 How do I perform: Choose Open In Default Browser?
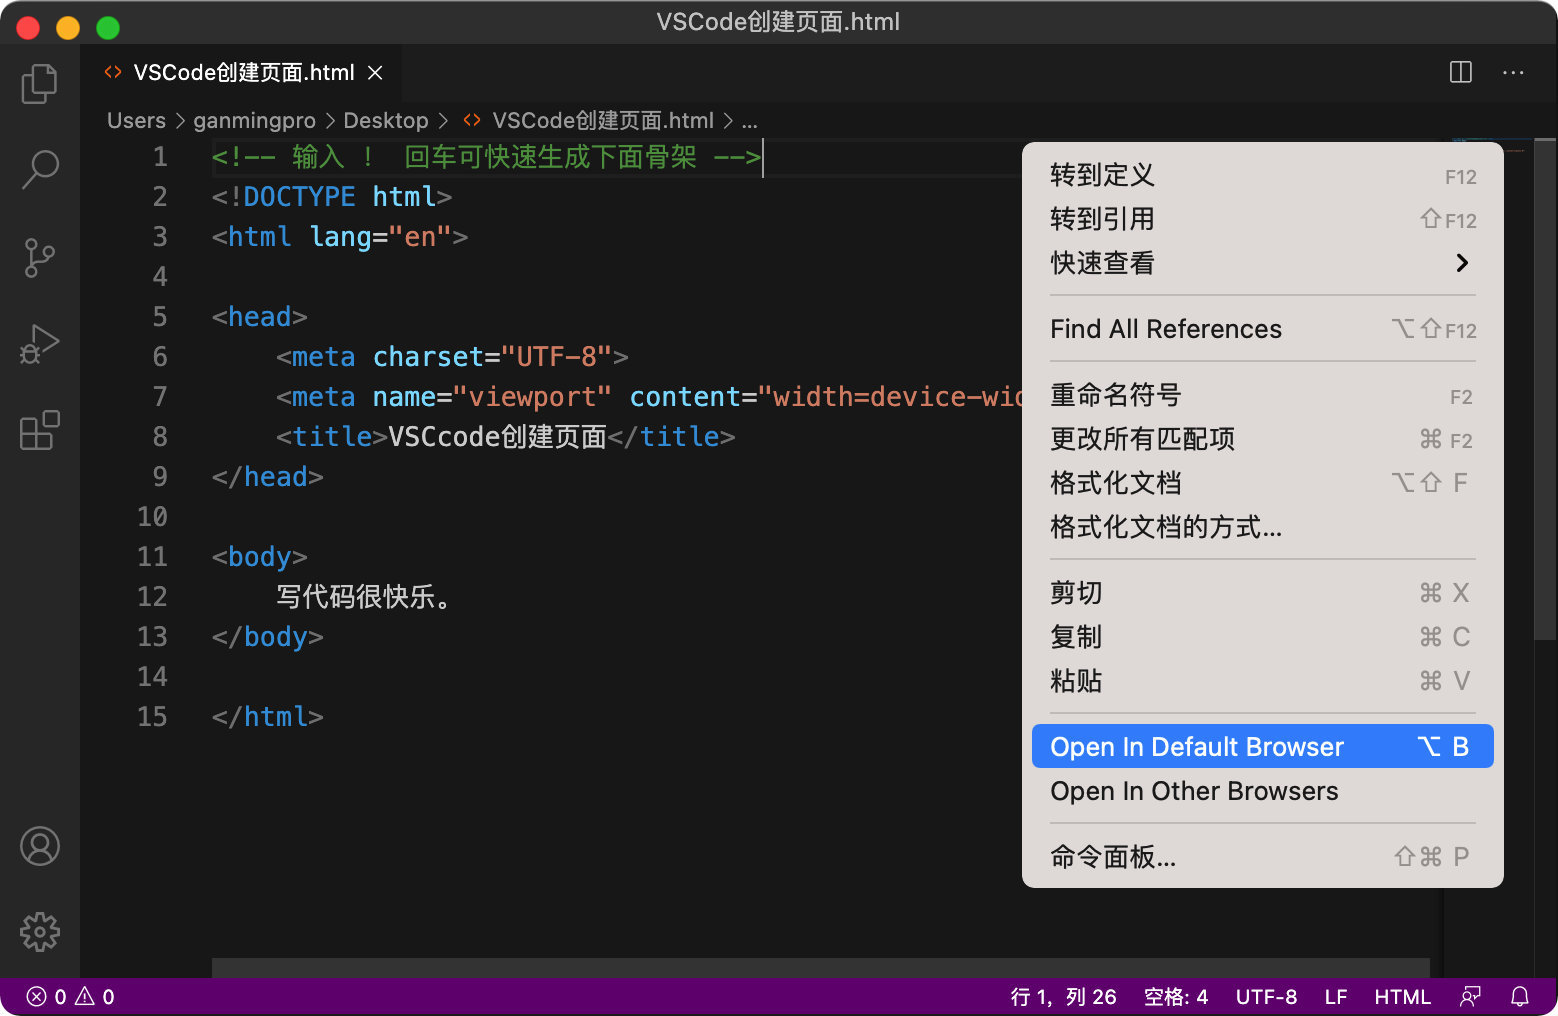(x=1263, y=747)
